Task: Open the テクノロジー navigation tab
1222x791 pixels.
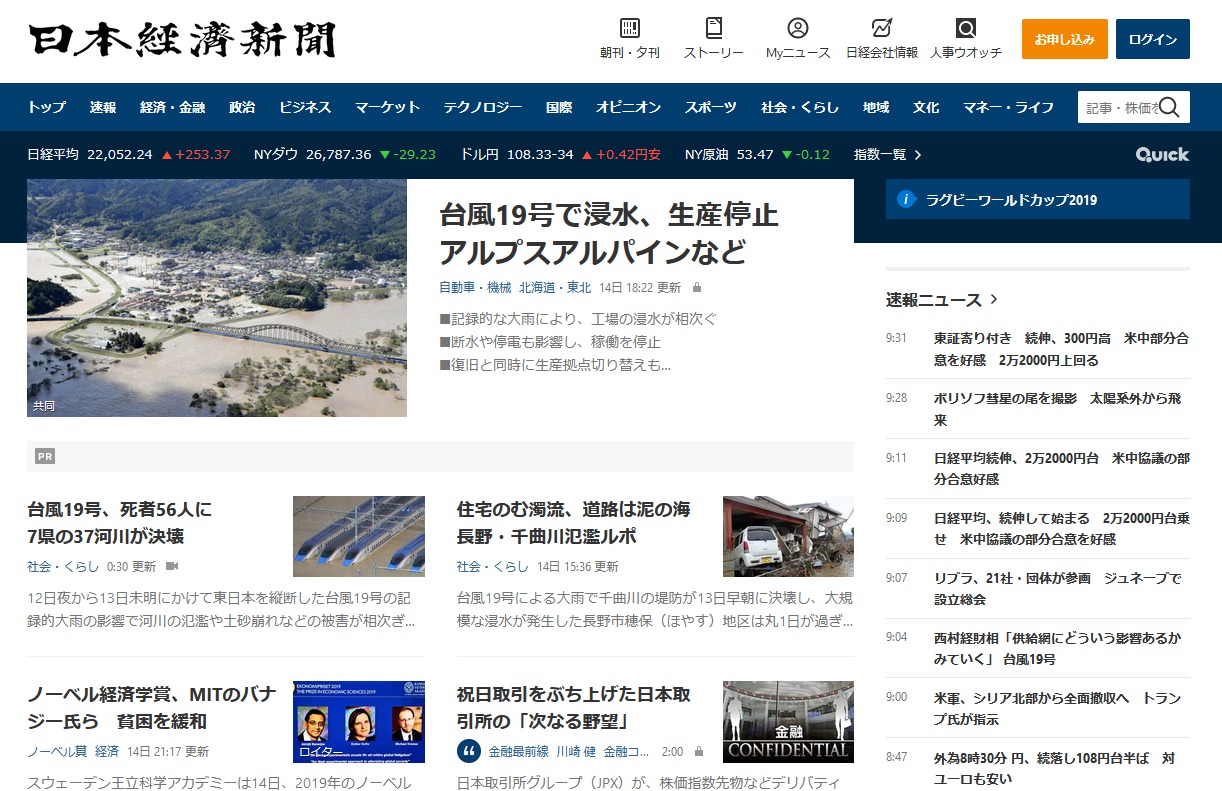Action: coord(483,107)
